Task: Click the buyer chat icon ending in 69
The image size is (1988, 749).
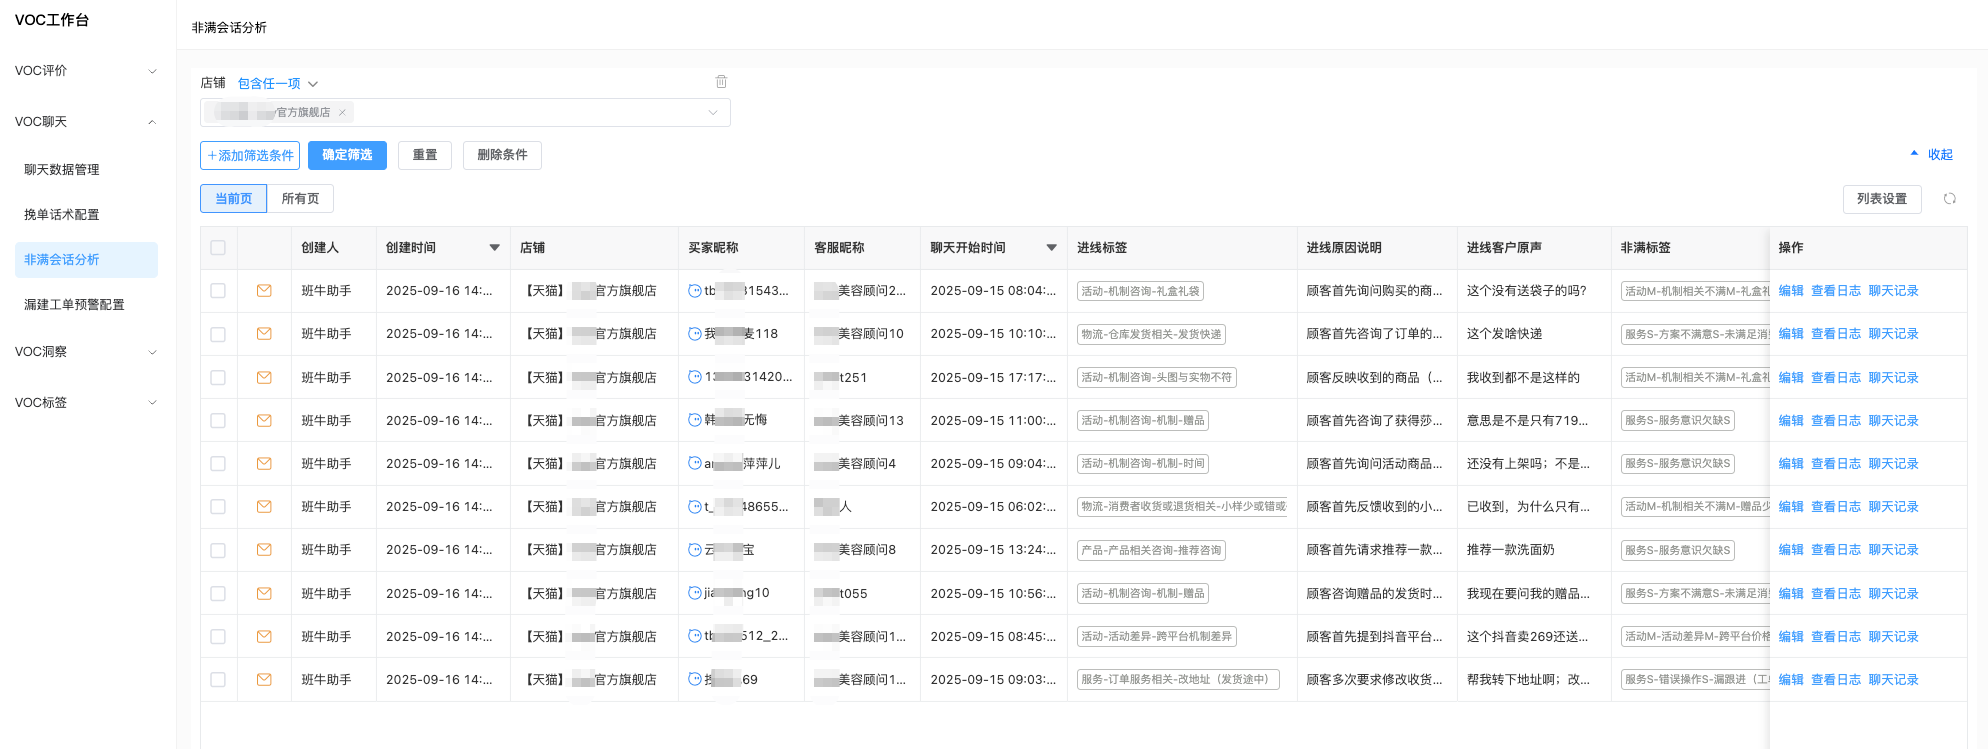Action: point(695,679)
